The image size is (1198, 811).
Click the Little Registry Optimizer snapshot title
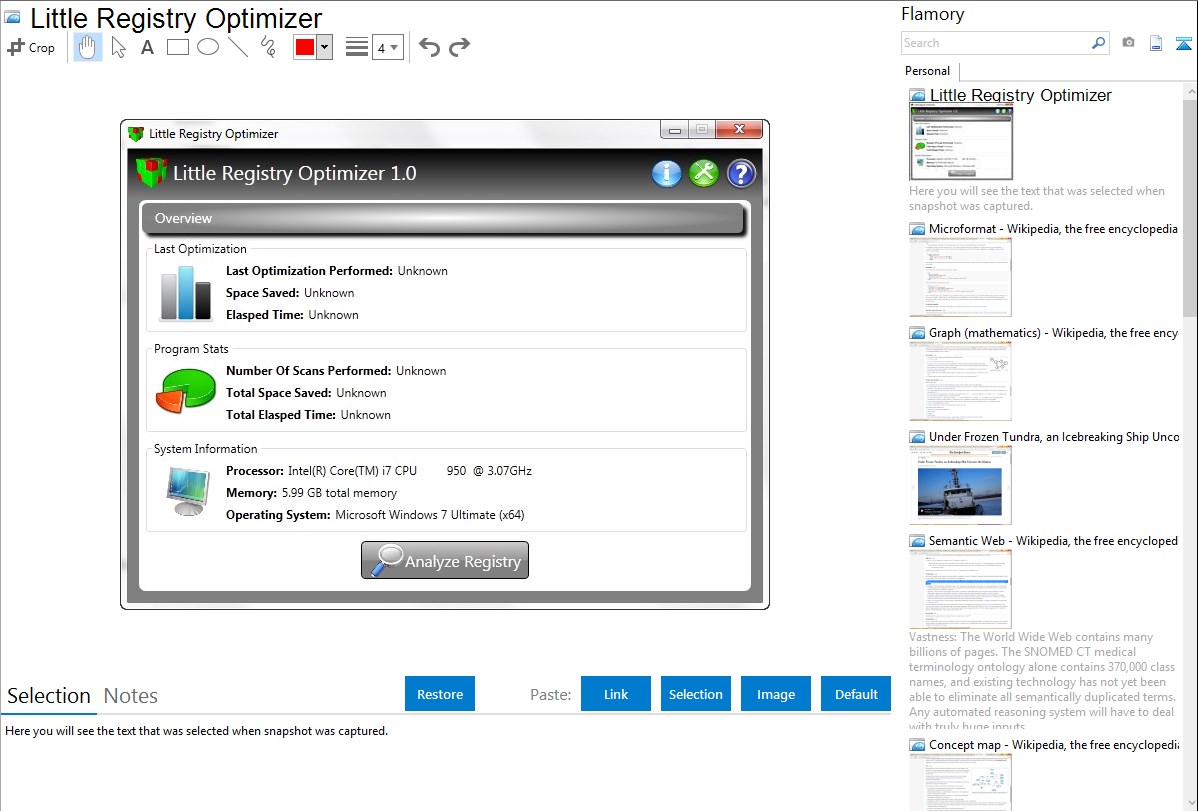pyautogui.click(x=1020, y=96)
